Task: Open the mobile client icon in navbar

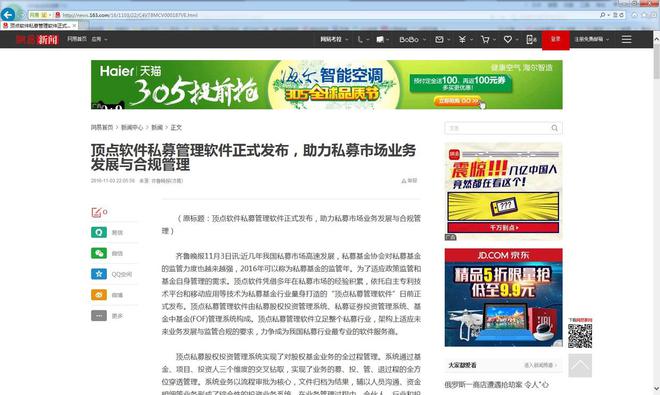Action: click(530, 39)
